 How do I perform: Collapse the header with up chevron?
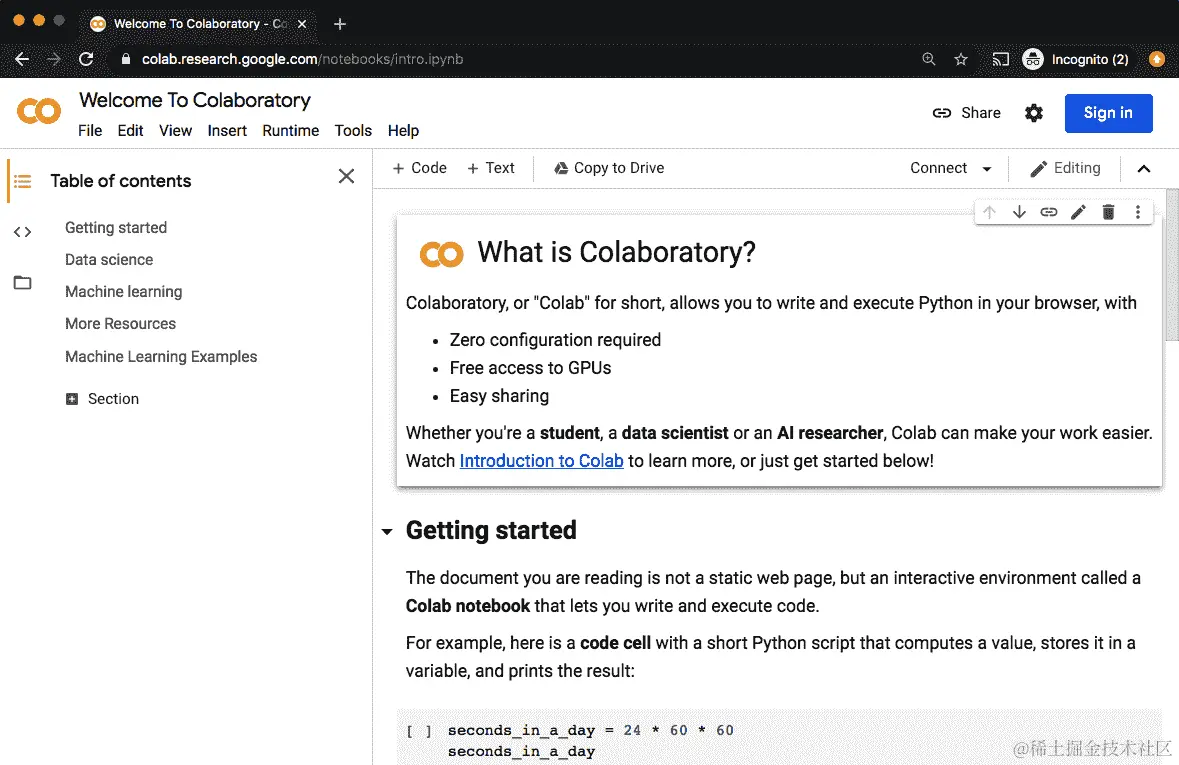coord(1144,168)
